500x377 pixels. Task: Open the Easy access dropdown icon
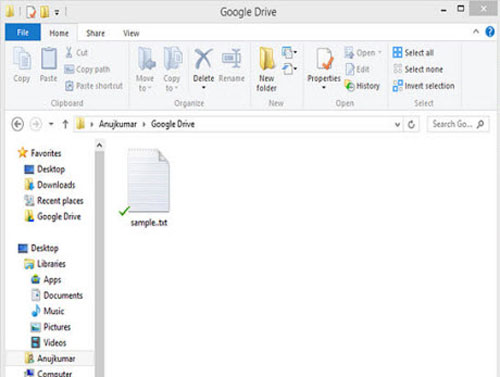(289, 69)
